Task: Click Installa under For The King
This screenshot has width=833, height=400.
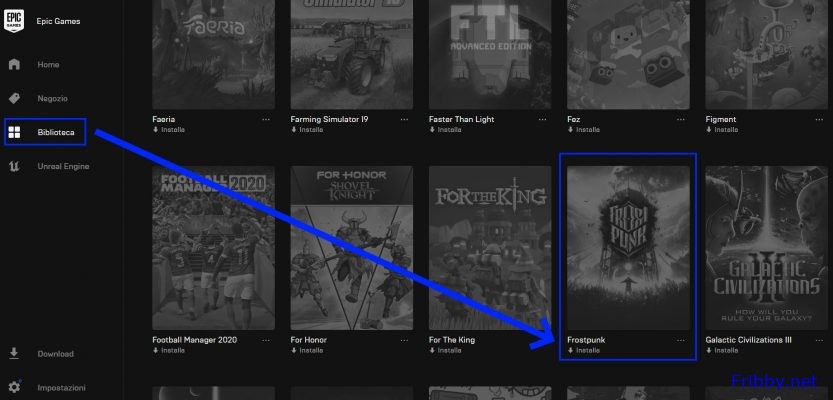Action: [x=445, y=351]
